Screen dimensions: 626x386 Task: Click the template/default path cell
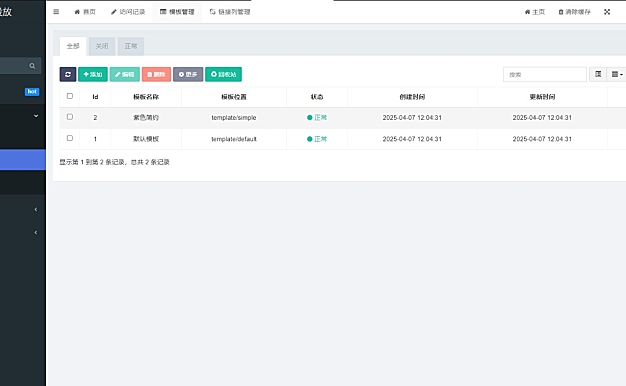(234, 139)
